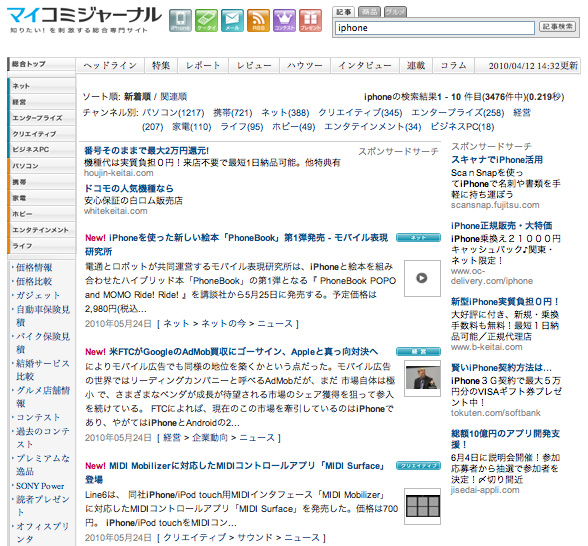Switch to the 商品 search tab
Viewport: 588px width, 546px height.
(x=369, y=12)
